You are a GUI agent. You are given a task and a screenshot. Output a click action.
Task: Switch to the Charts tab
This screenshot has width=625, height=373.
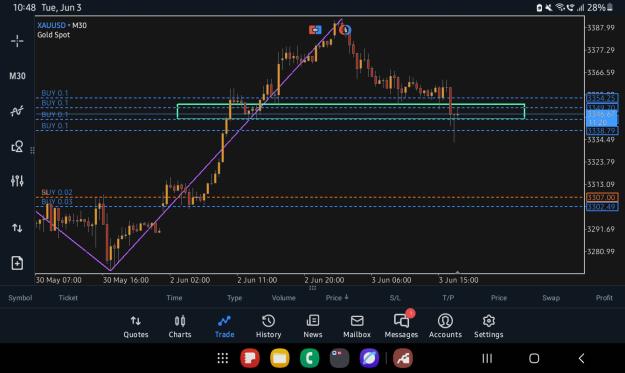point(180,327)
